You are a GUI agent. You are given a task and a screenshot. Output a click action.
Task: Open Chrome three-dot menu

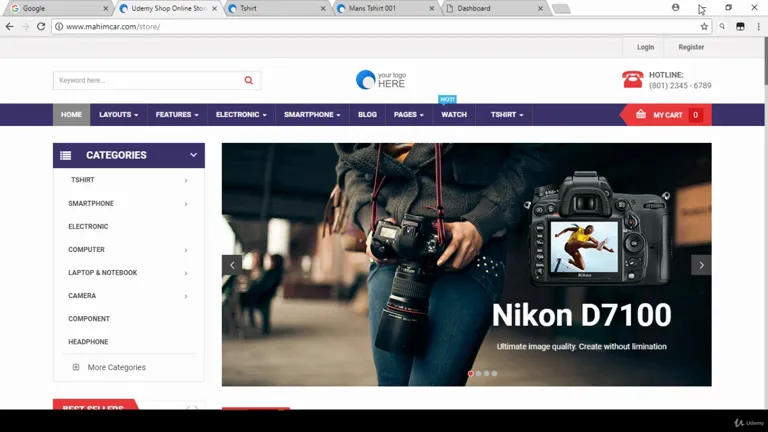[x=758, y=26]
